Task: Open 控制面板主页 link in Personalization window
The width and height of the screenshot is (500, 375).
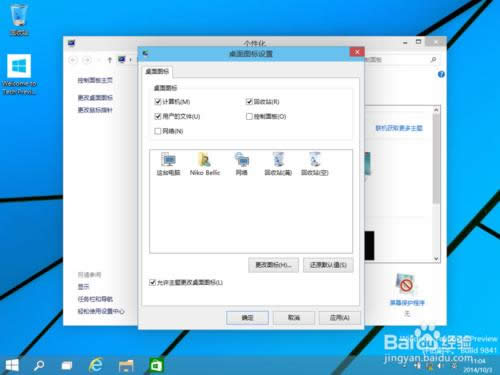Action: point(95,80)
